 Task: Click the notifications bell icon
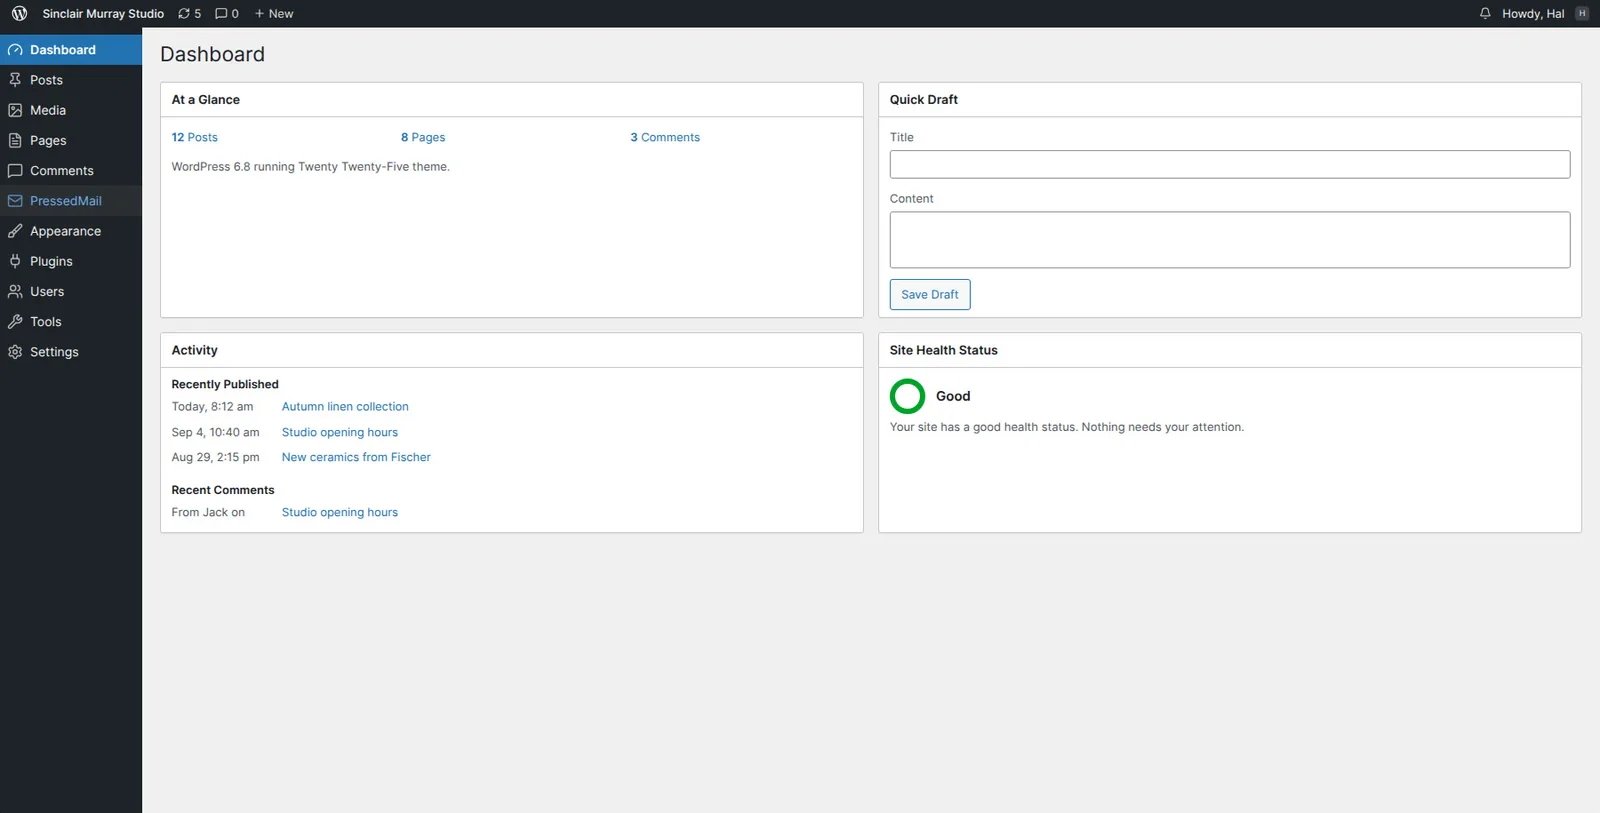tap(1485, 14)
